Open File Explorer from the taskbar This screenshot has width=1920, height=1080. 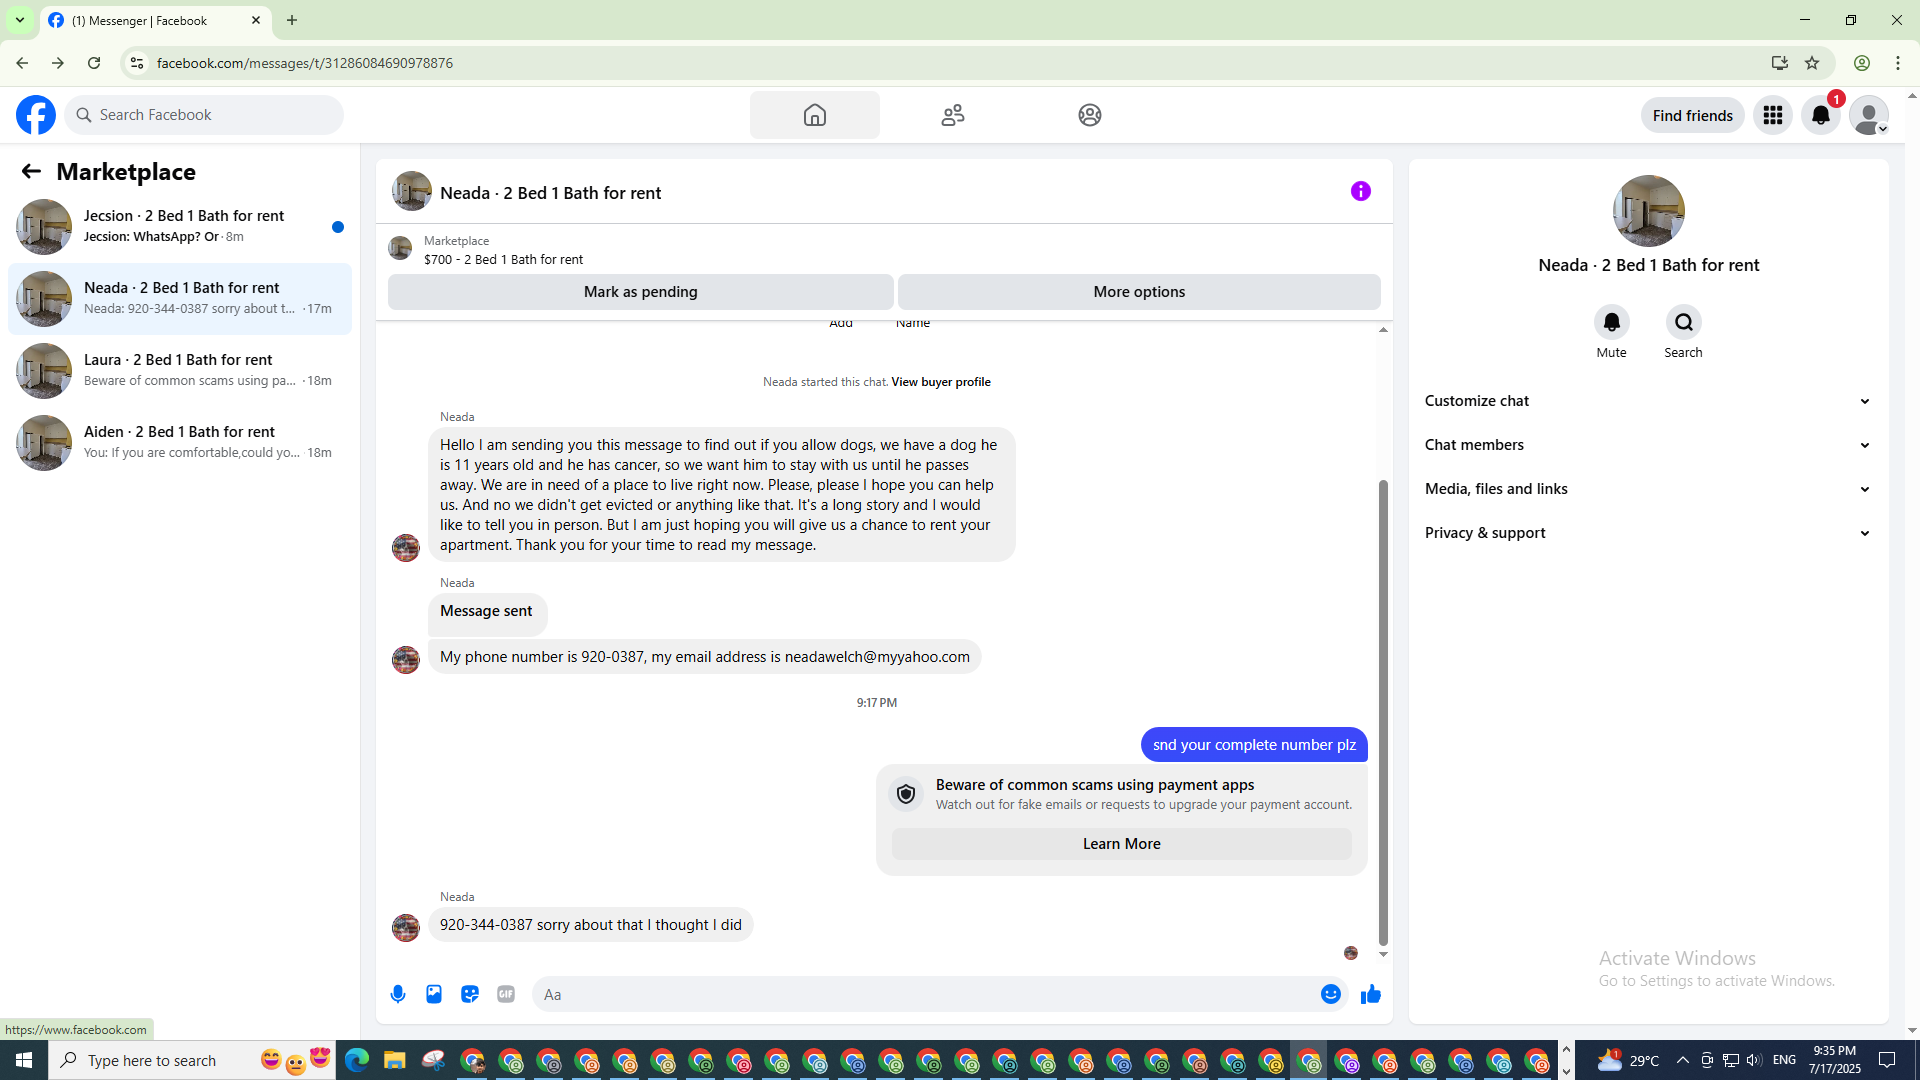pos(395,1060)
